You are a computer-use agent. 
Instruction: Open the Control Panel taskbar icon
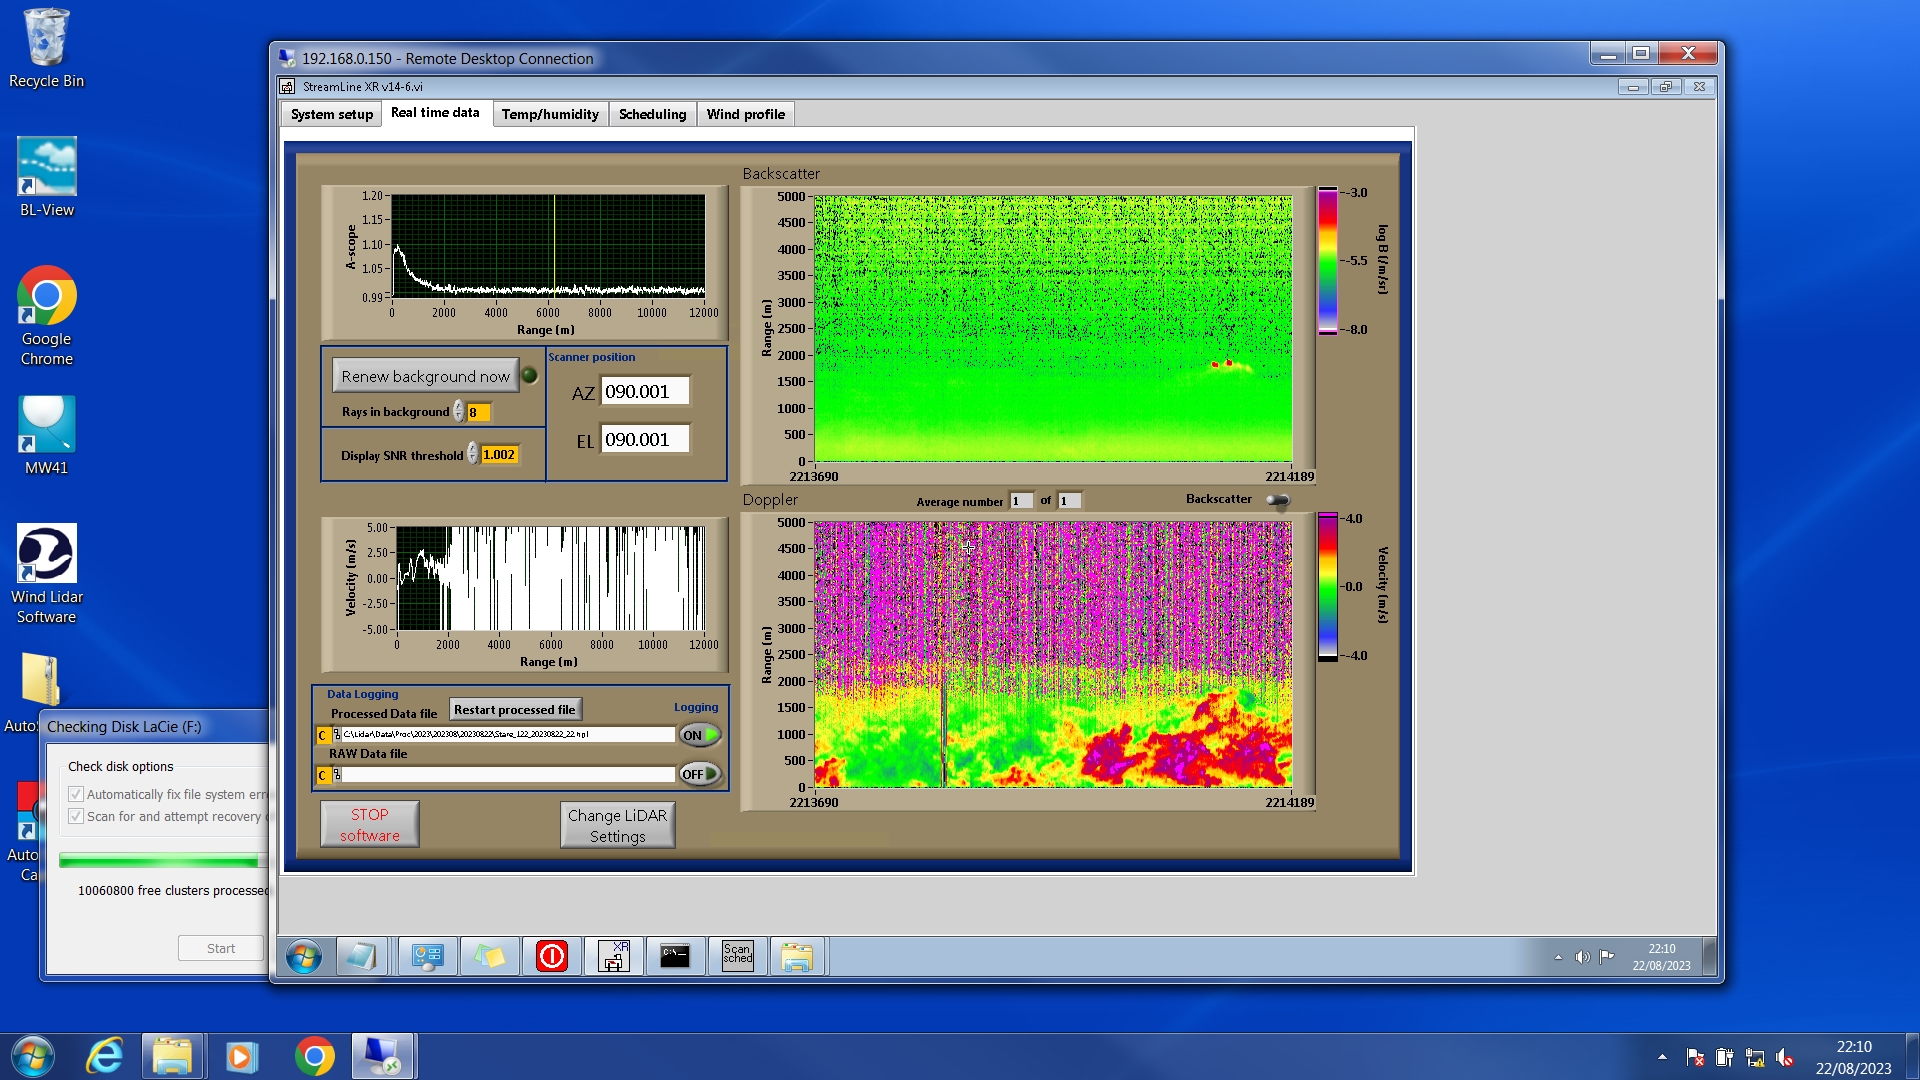tap(427, 957)
